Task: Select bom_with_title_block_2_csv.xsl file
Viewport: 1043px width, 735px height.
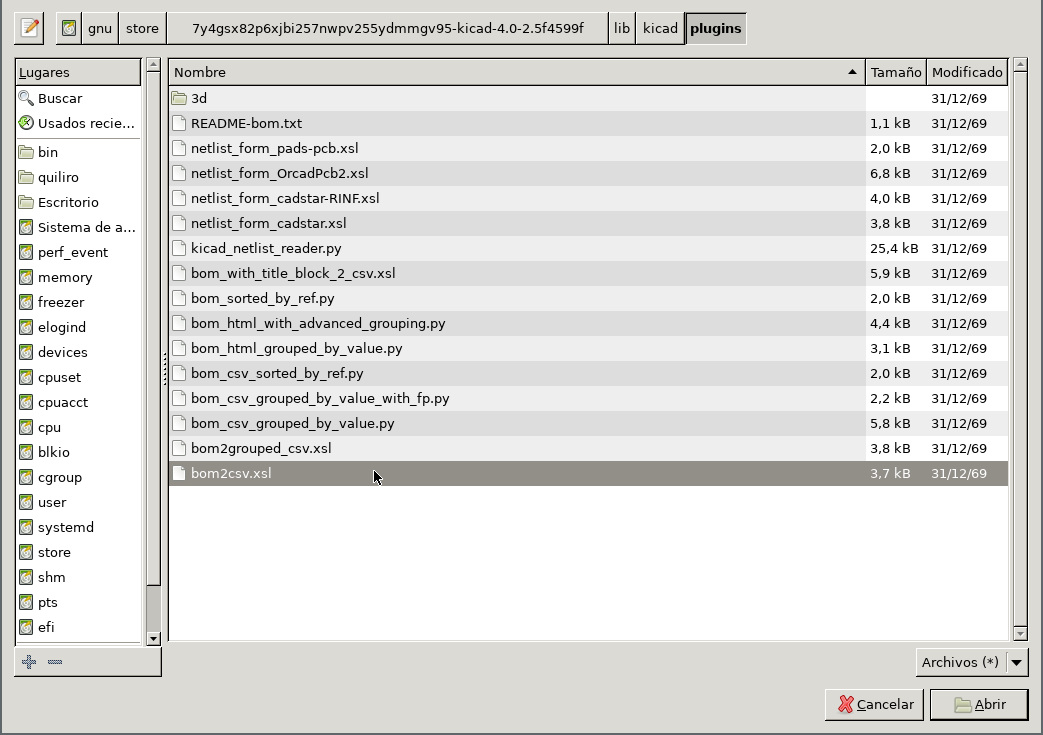Action: click(x=589, y=273)
